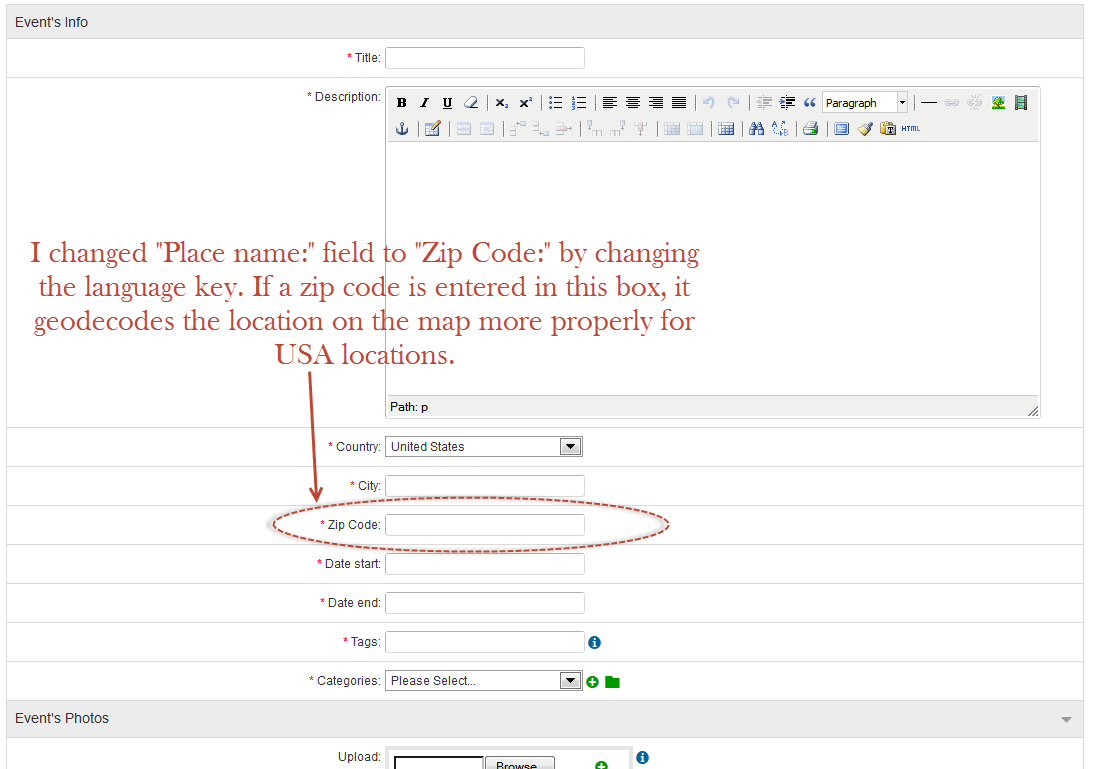Click the blockquote icon
1093x769 pixels.
coord(810,103)
